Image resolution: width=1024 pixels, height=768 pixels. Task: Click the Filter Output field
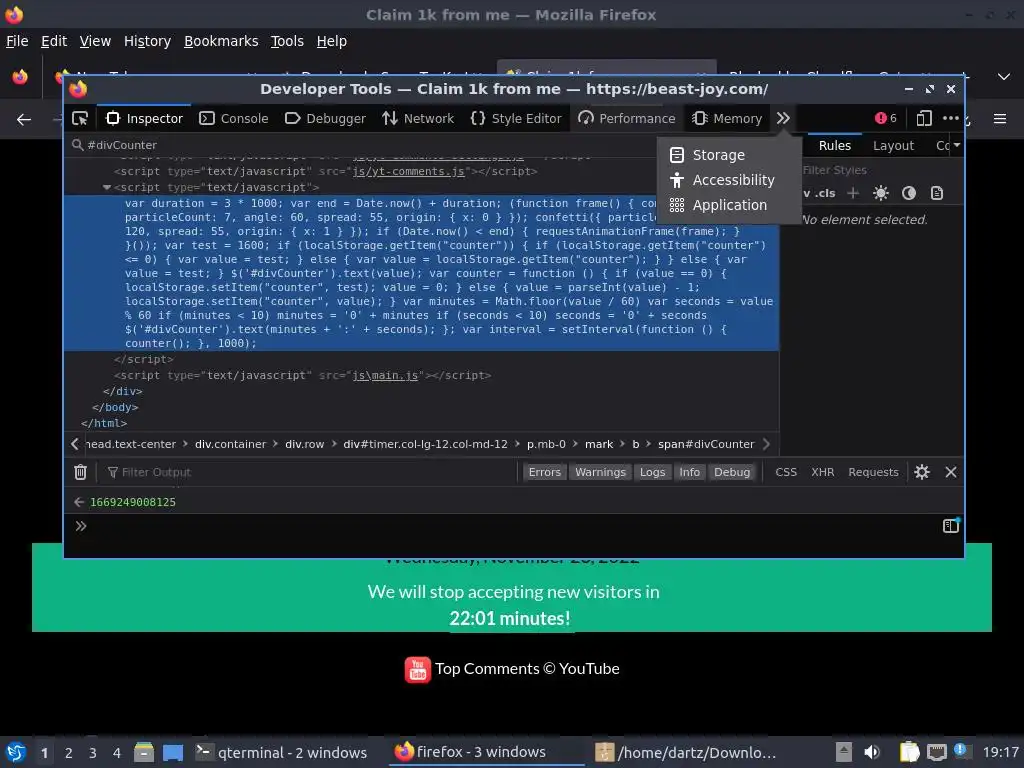[310, 472]
